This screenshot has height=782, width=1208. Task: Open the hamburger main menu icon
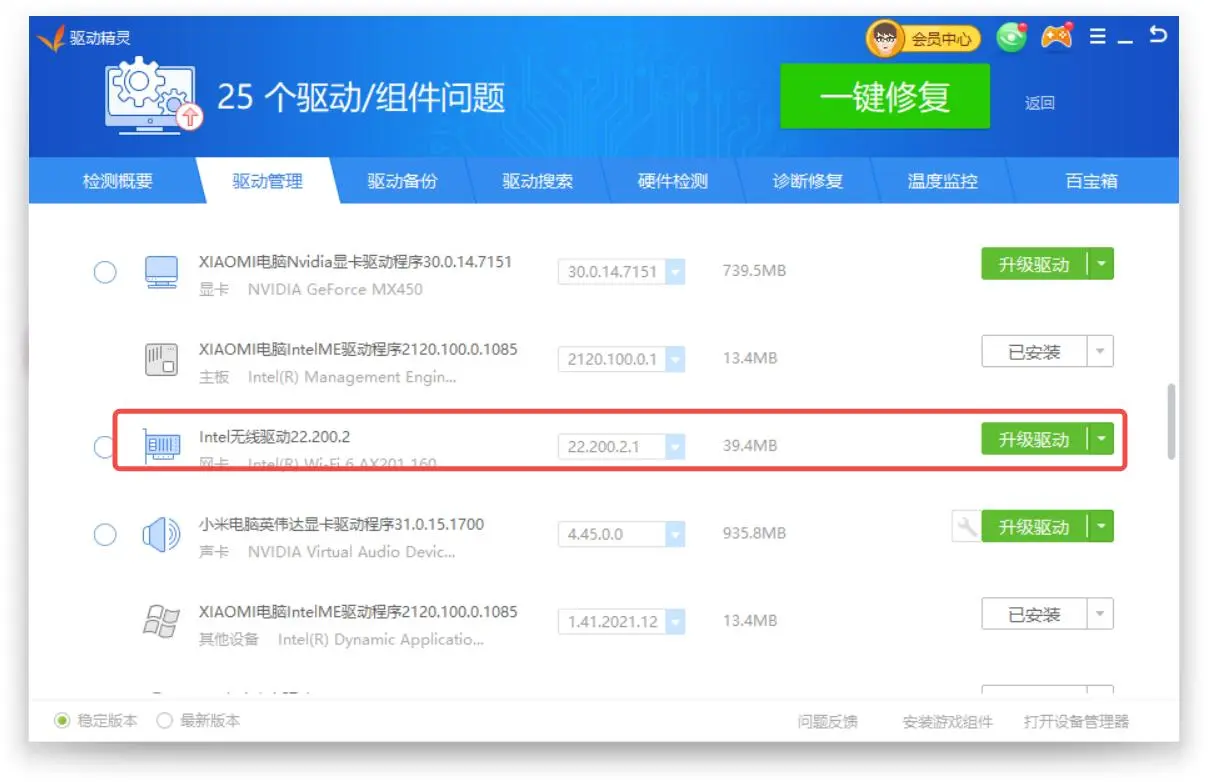tap(1098, 37)
